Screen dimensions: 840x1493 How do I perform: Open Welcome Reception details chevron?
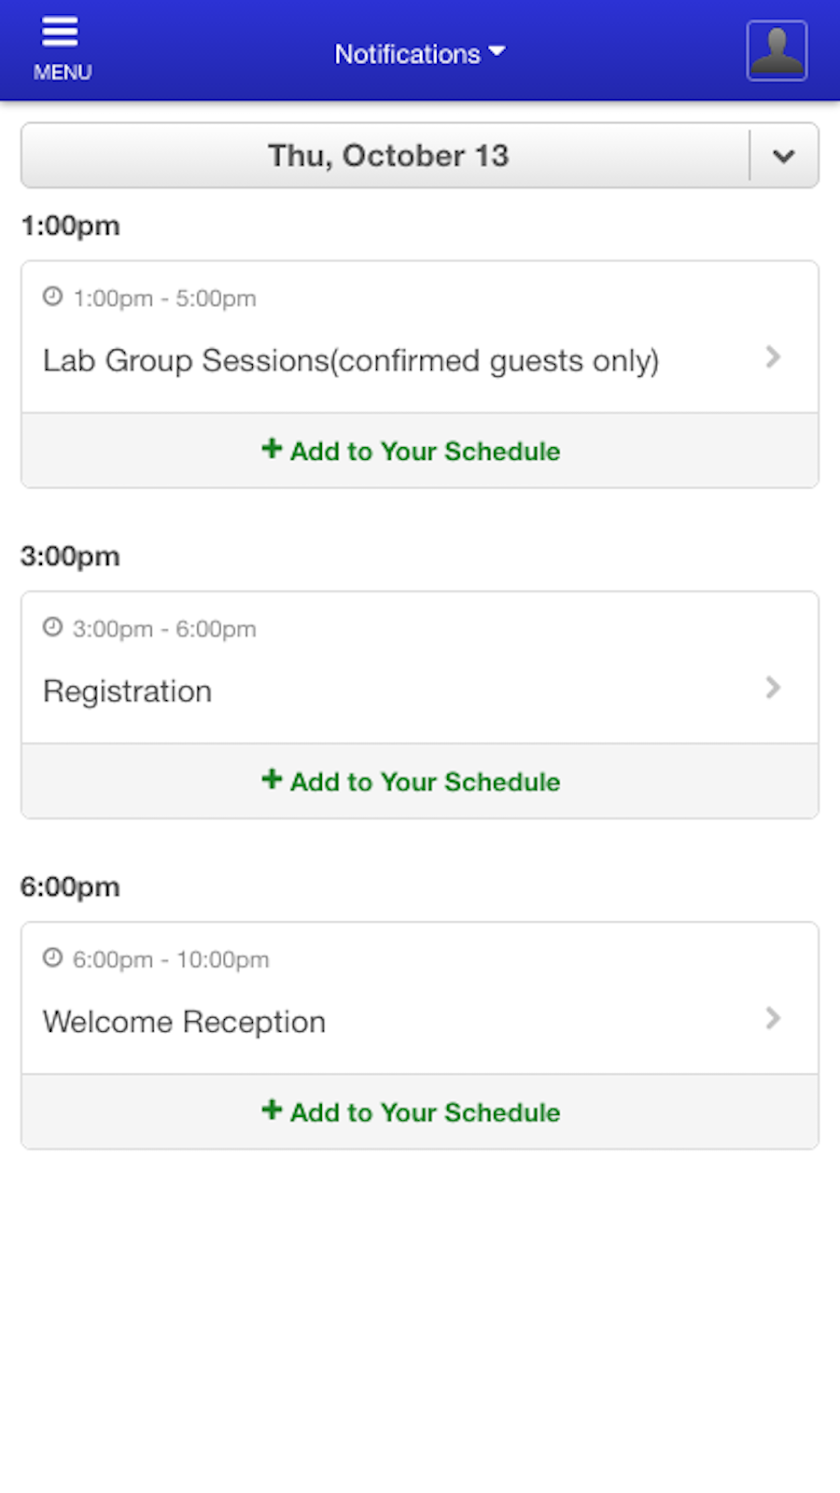tap(773, 1019)
